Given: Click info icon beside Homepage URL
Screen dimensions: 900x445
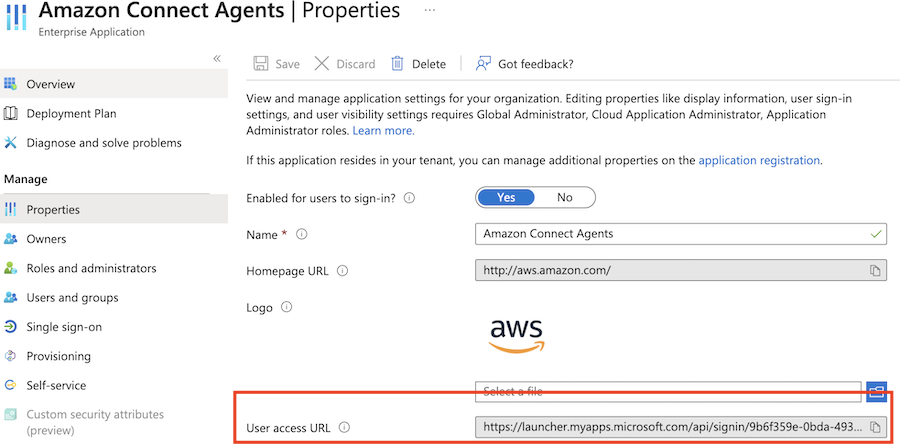Looking at the screenshot, I should [342, 271].
